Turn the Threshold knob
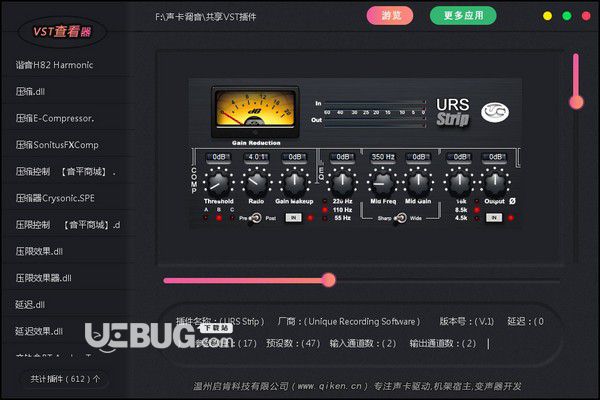Image resolution: width=600 pixels, height=400 pixels. point(218,183)
